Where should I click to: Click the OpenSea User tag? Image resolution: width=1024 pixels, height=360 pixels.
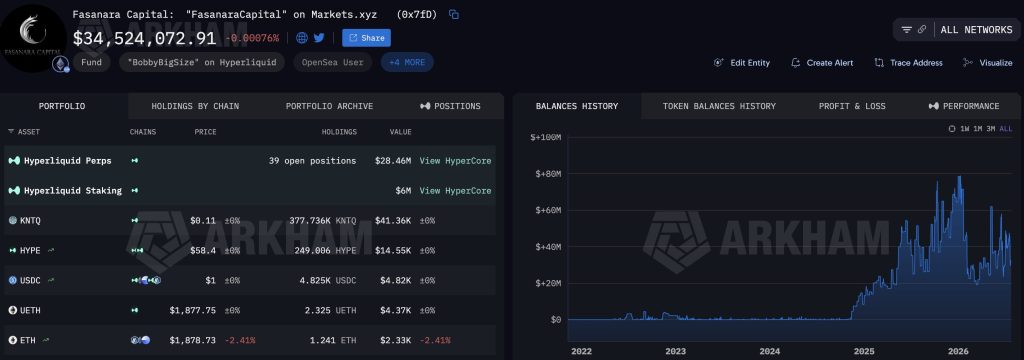point(332,63)
